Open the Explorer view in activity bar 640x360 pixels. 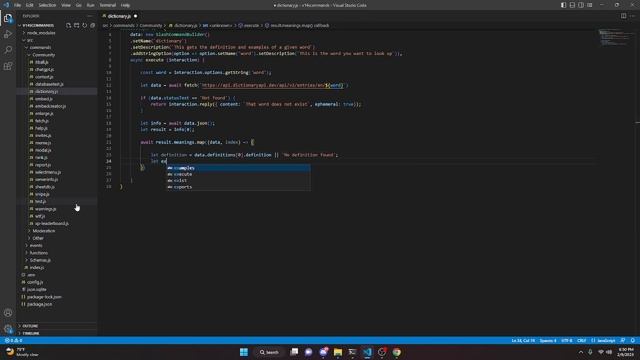pyautogui.click(x=8, y=18)
